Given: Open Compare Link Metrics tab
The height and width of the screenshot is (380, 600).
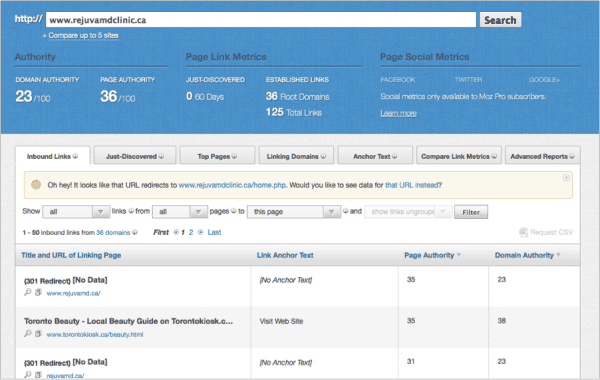Looking at the screenshot, I should (x=459, y=156).
